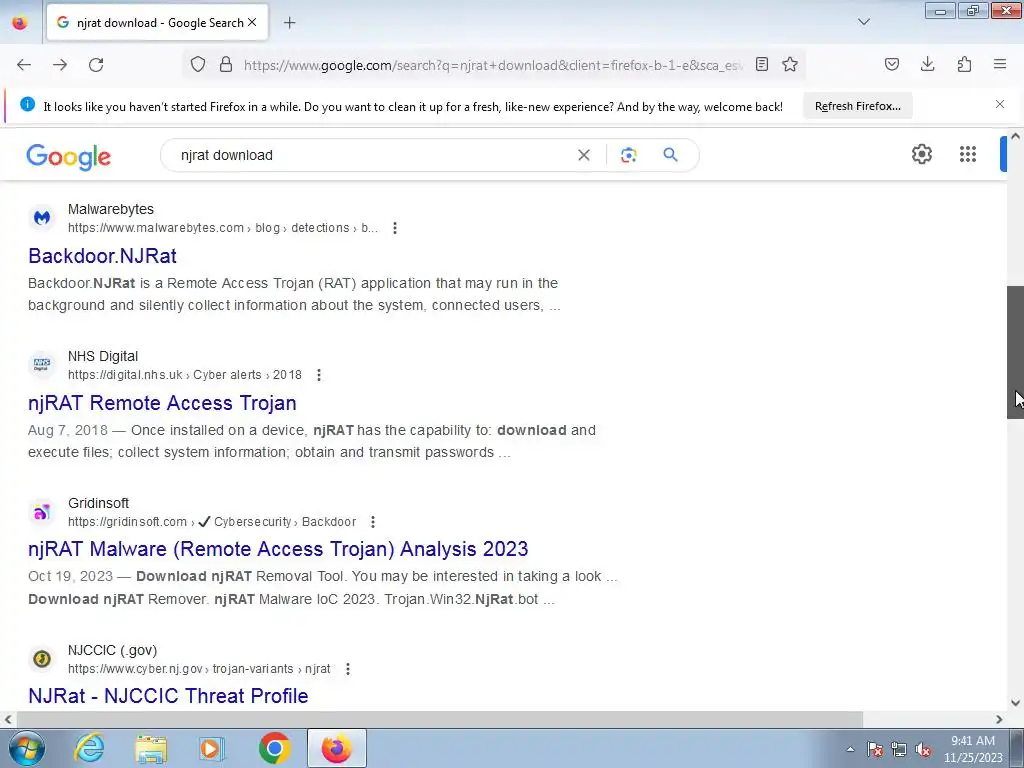Screen dimensions: 1024x768
Task: Click the scroll up arrow
Action: (1016, 136)
